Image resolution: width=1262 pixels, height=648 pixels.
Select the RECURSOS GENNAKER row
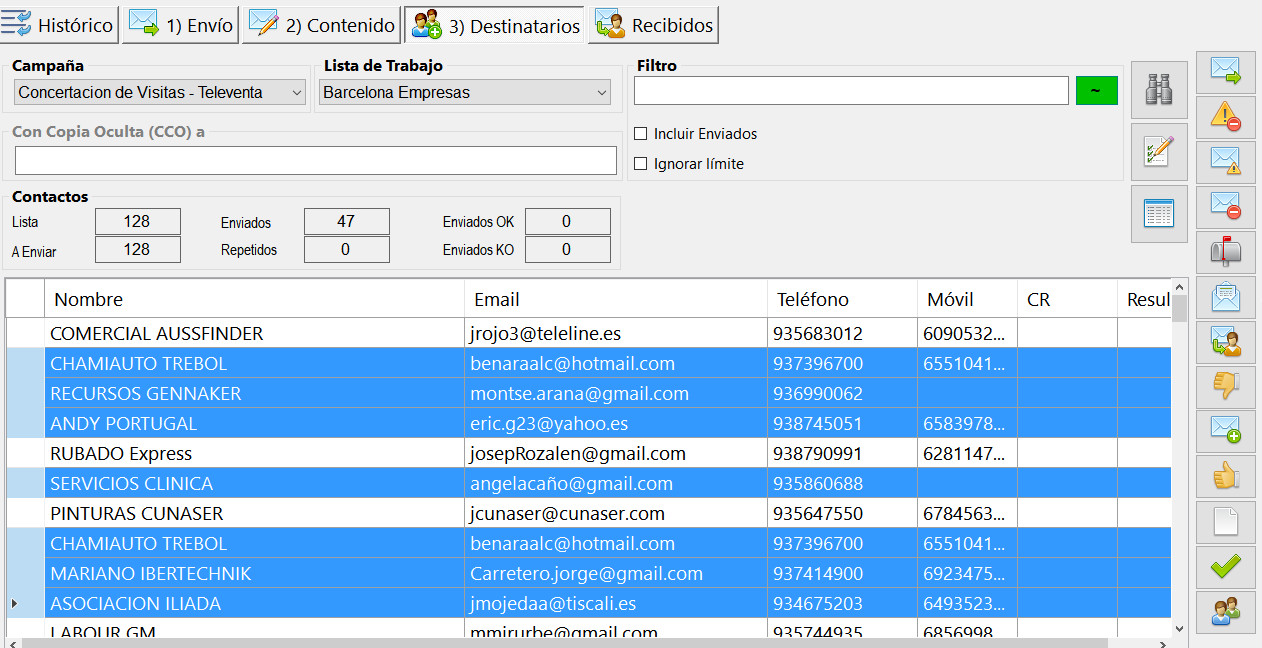point(589,393)
